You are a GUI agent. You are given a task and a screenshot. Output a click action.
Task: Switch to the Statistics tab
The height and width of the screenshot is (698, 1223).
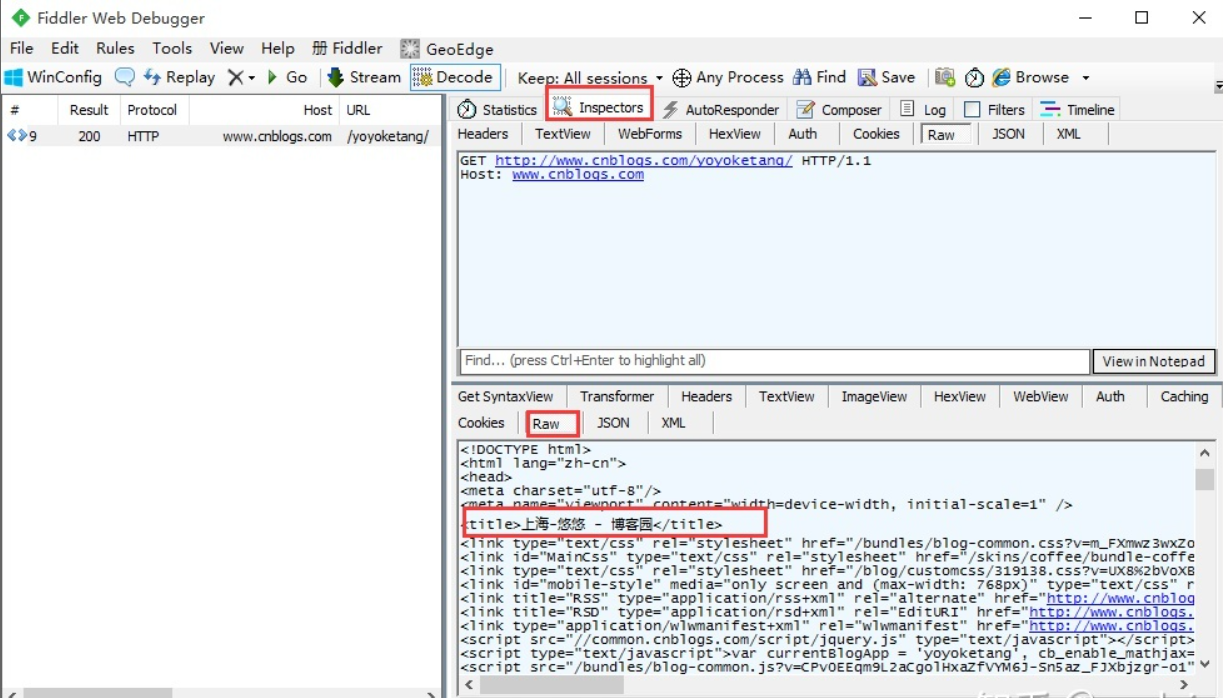497,109
